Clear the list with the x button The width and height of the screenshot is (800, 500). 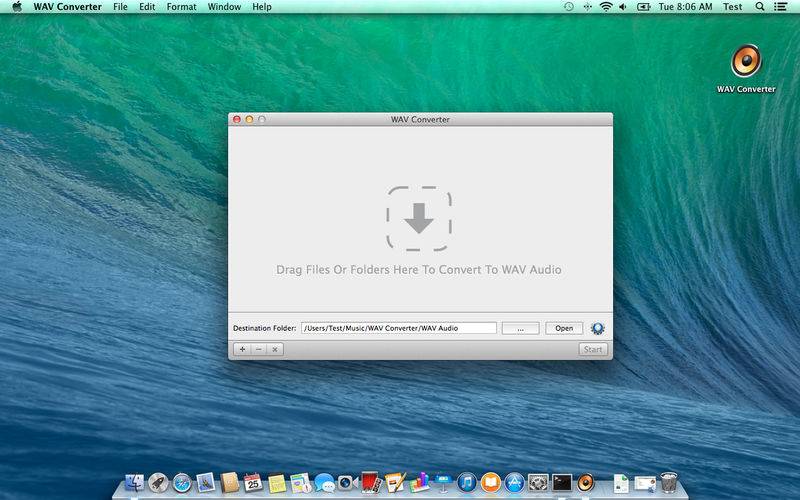pos(275,349)
